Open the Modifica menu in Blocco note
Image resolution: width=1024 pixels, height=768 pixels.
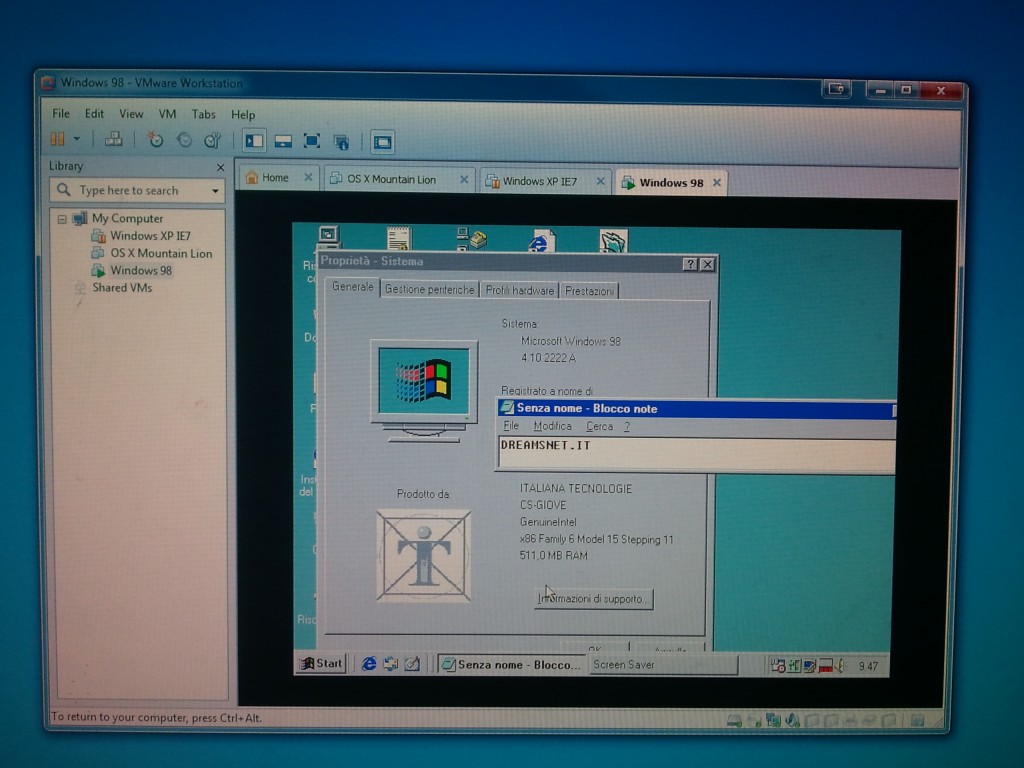(552, 426)
